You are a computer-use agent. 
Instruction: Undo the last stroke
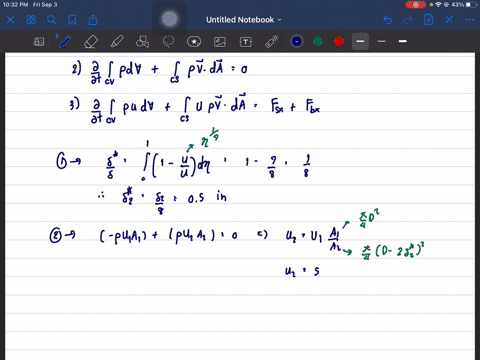pos(387,20)
